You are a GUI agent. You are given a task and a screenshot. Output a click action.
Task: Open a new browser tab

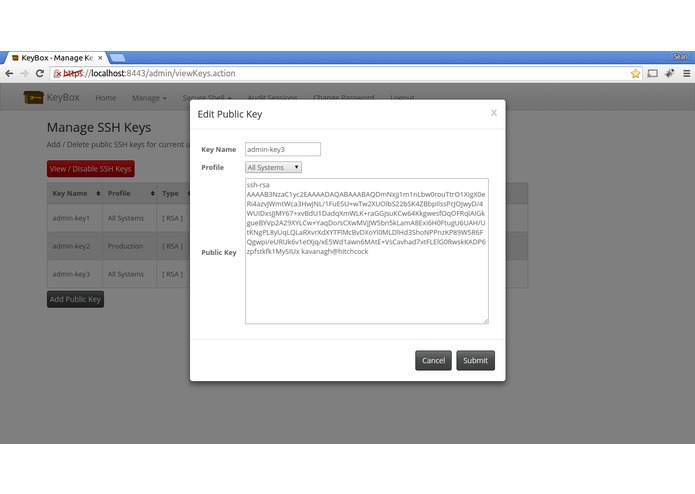coord(117,58)
